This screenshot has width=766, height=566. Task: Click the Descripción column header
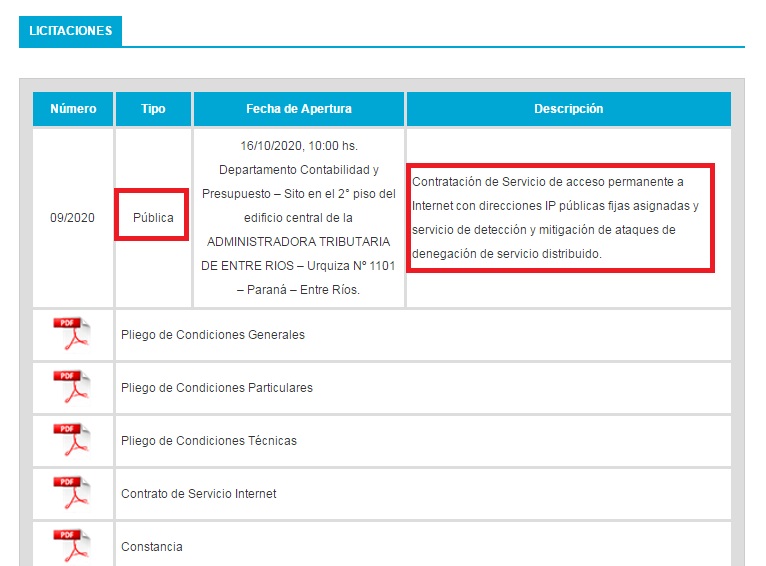tap(568, 109)
